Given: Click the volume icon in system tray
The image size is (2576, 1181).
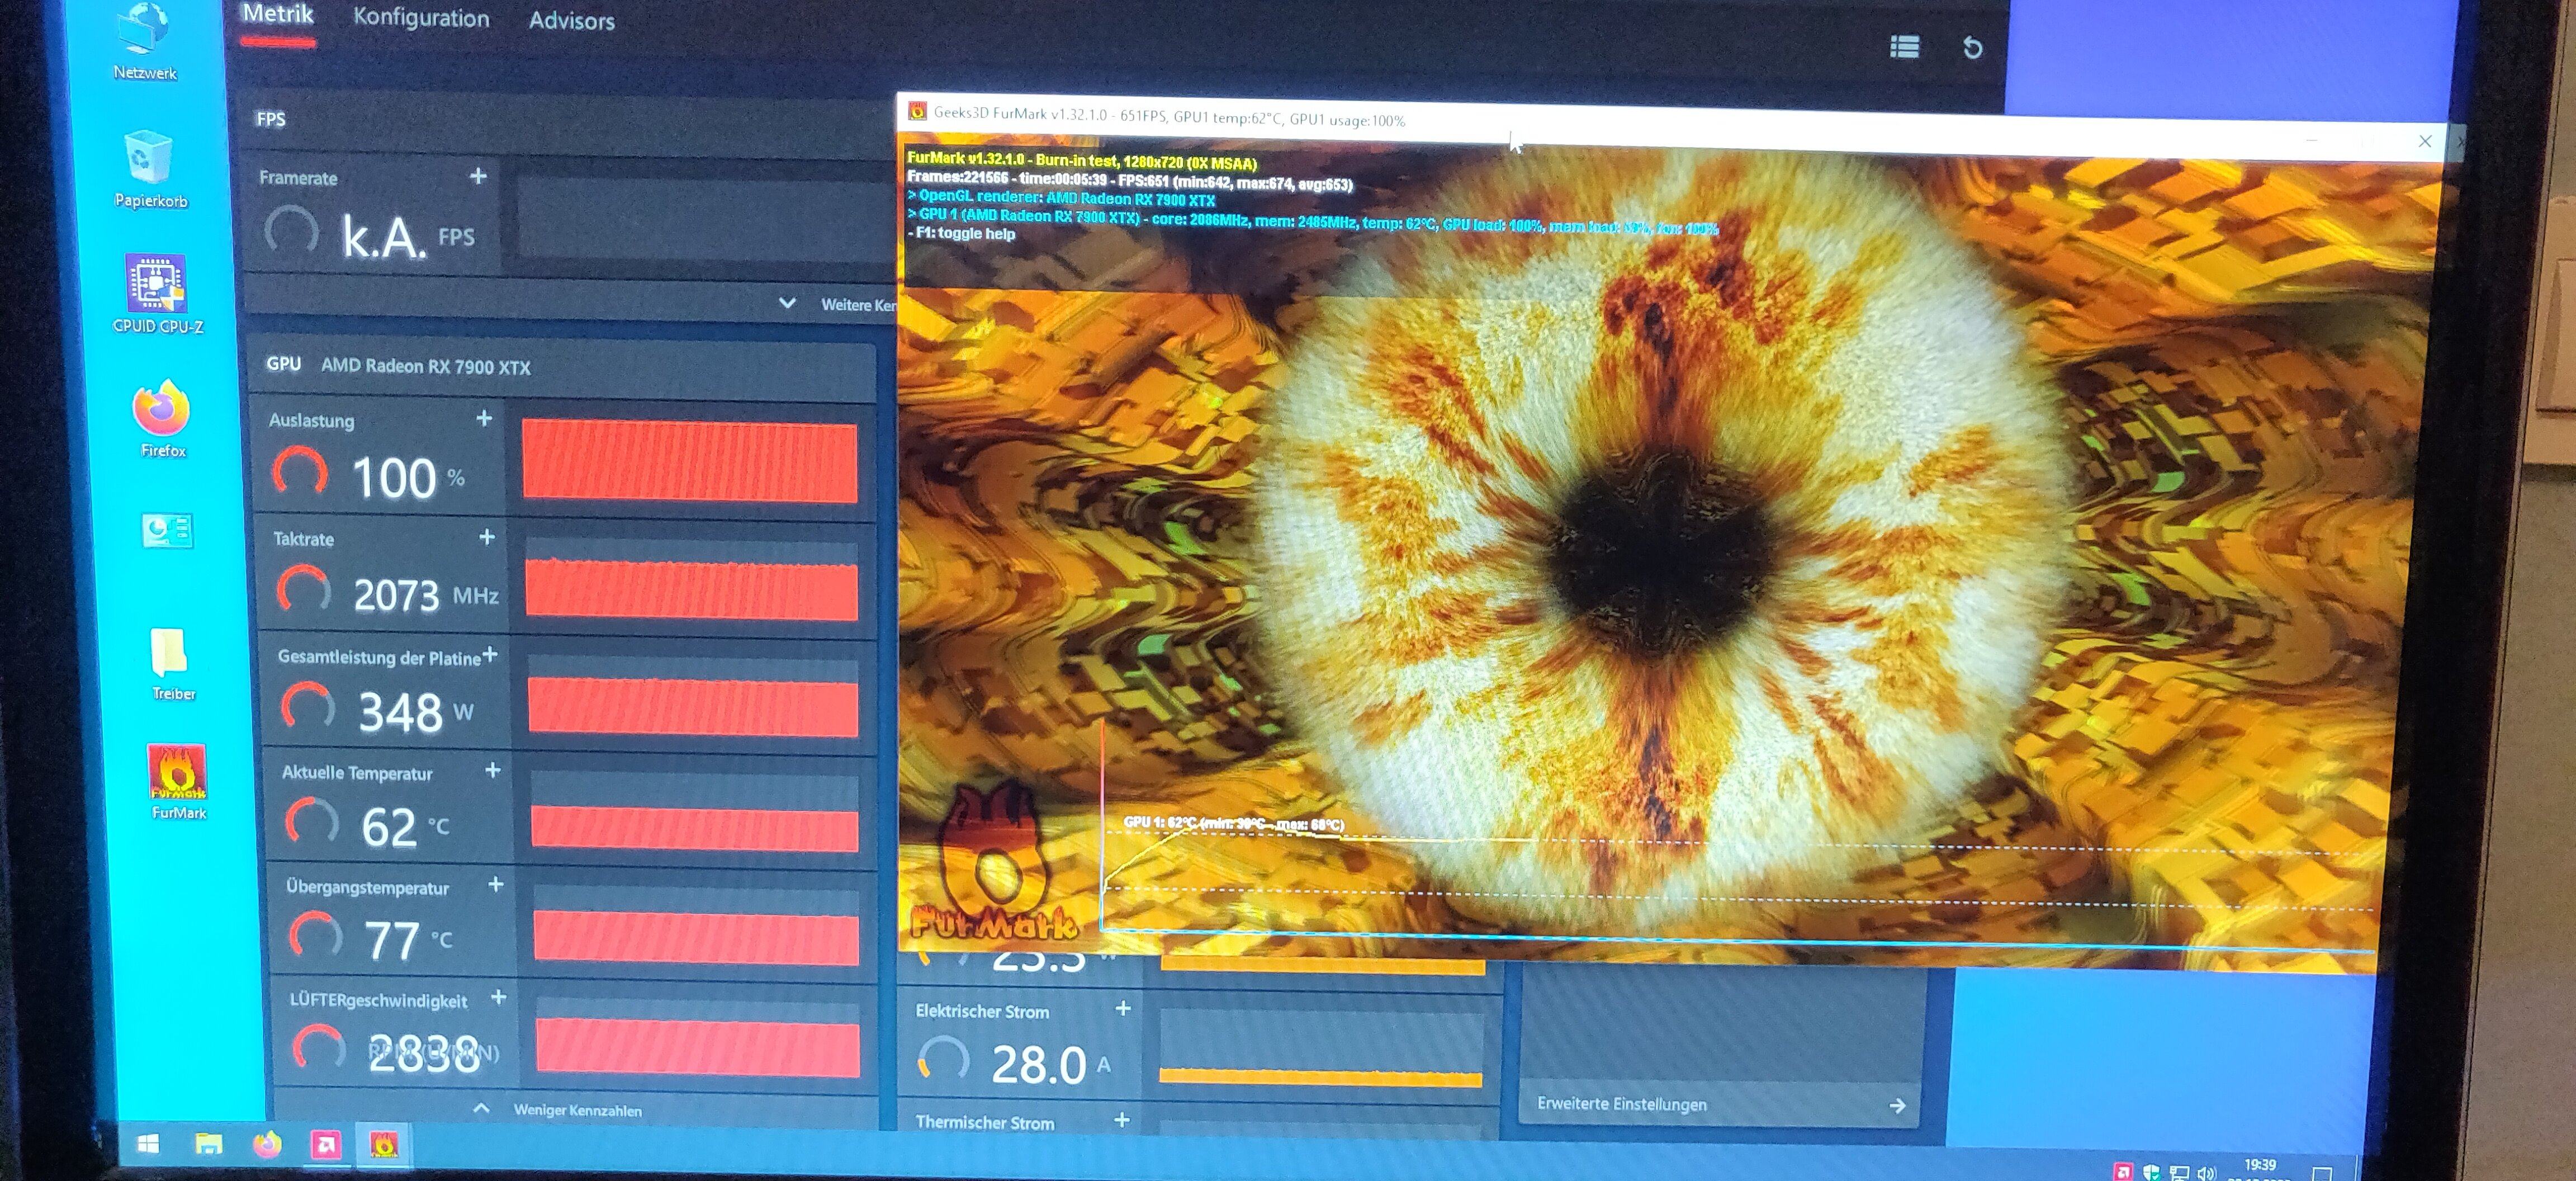Looking at the screenshot, I should click(2206, 1173).
